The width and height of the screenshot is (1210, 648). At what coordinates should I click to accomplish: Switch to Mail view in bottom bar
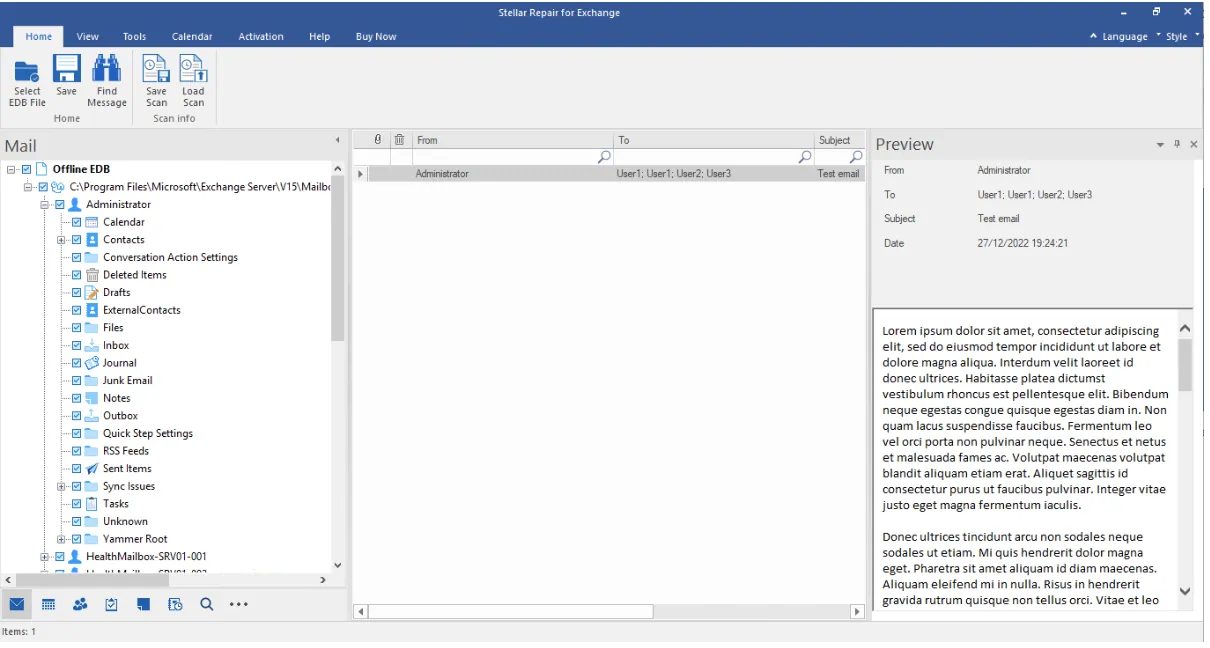[x=17, y=604]
